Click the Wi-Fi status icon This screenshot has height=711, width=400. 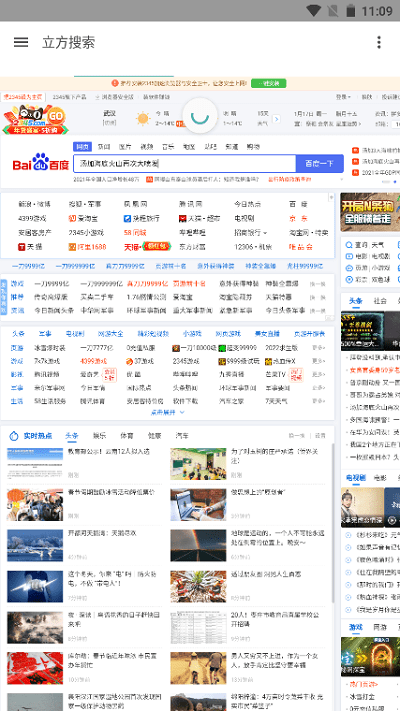coord(314,10)
